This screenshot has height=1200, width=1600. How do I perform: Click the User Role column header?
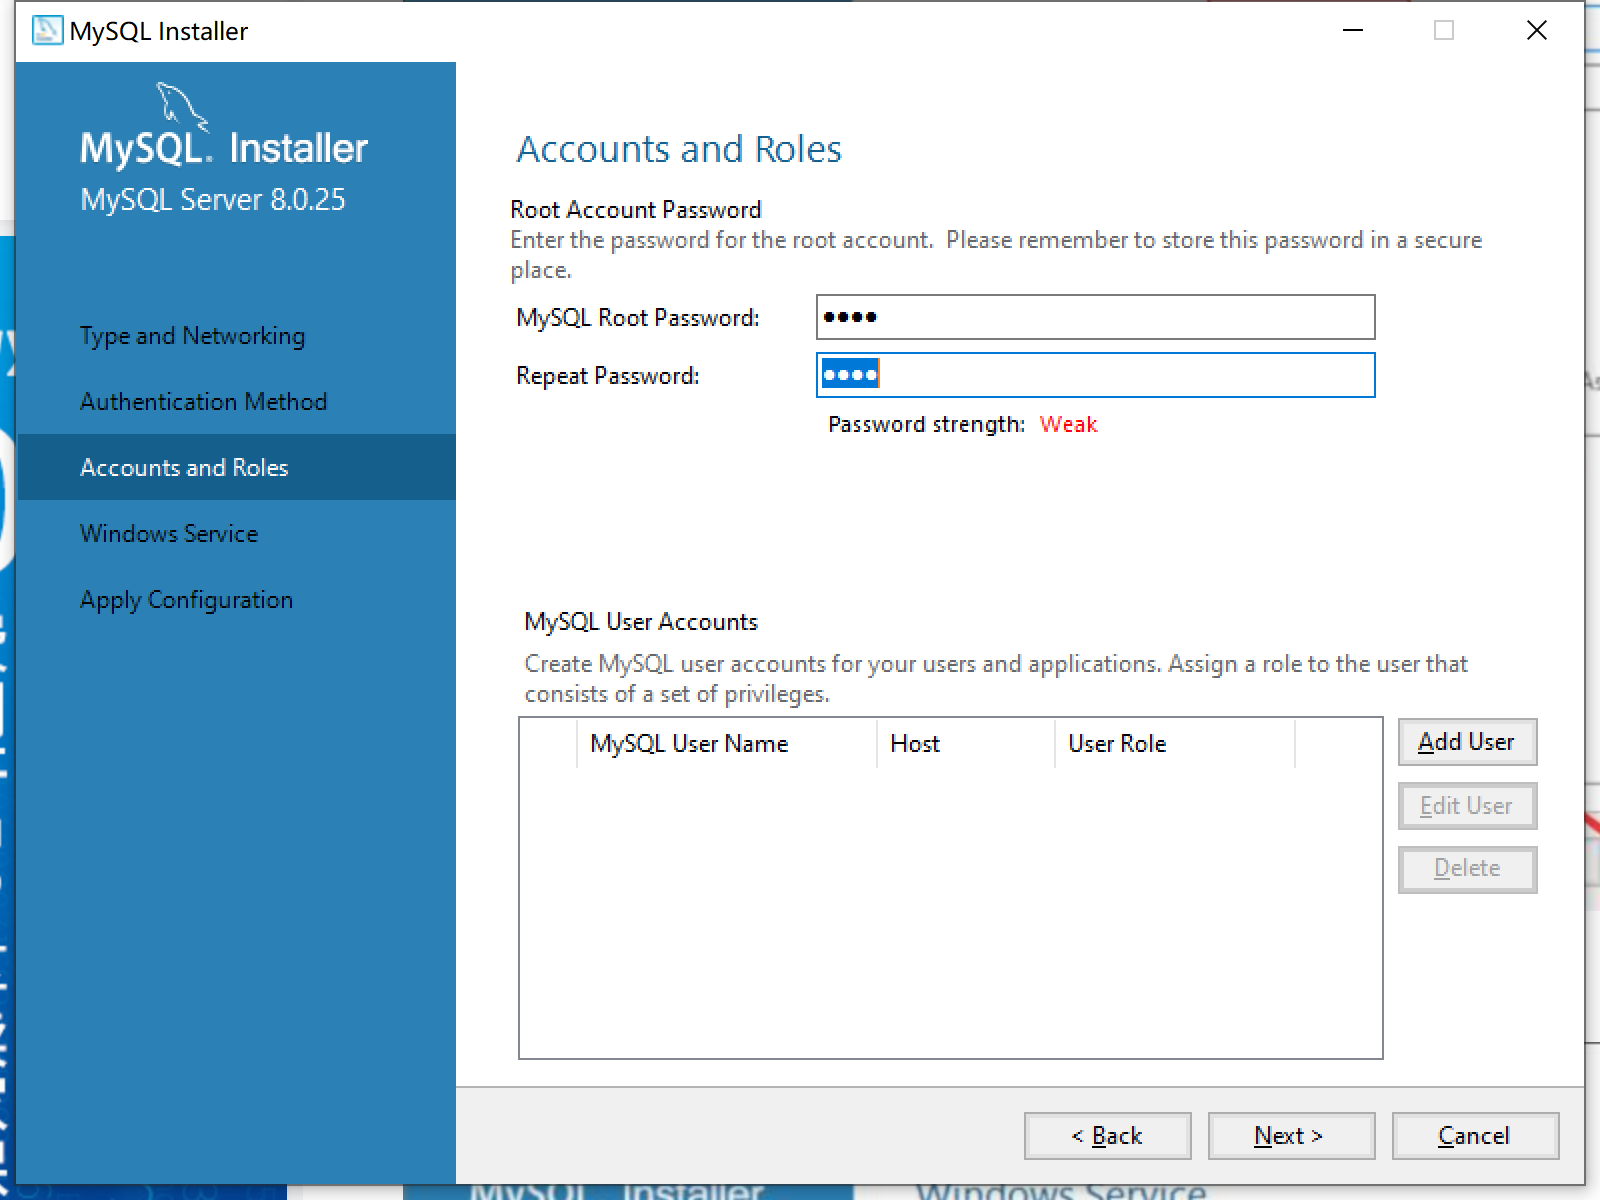pyautogui.click(x=1174, y=744)
